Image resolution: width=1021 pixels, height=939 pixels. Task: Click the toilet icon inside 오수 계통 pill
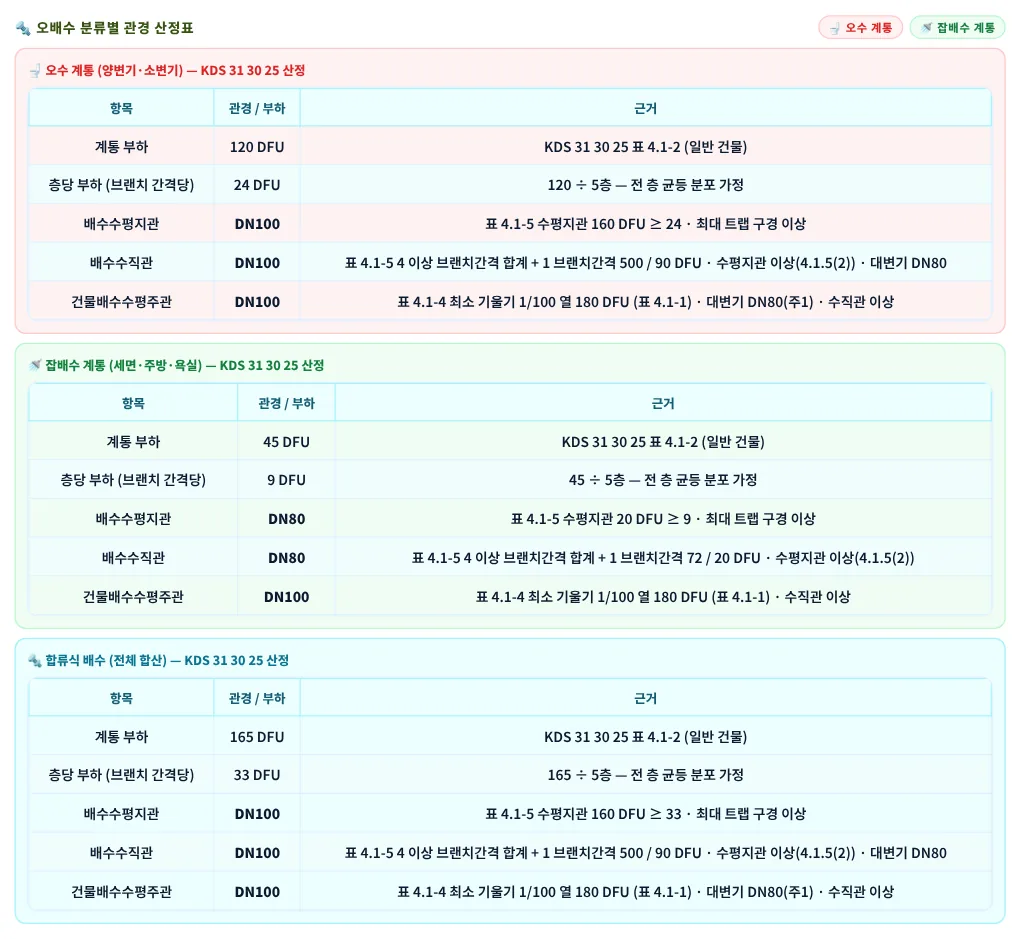pyautogui.click(x=835, y=28)
